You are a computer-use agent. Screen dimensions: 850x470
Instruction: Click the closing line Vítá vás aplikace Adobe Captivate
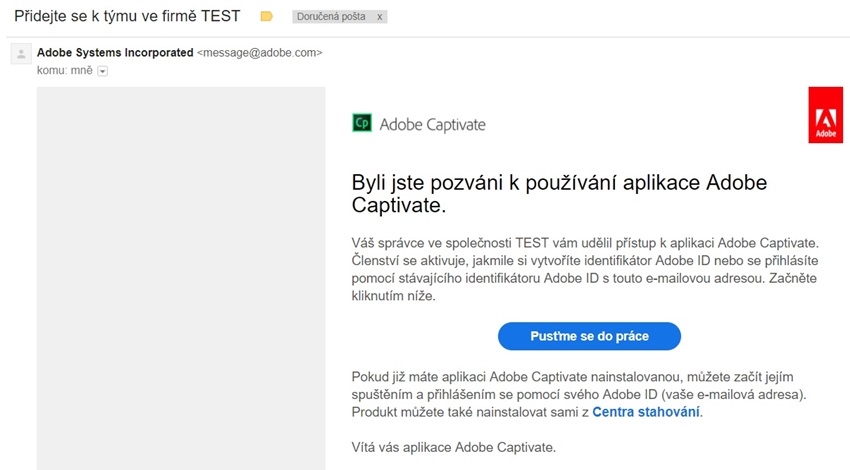454,447
